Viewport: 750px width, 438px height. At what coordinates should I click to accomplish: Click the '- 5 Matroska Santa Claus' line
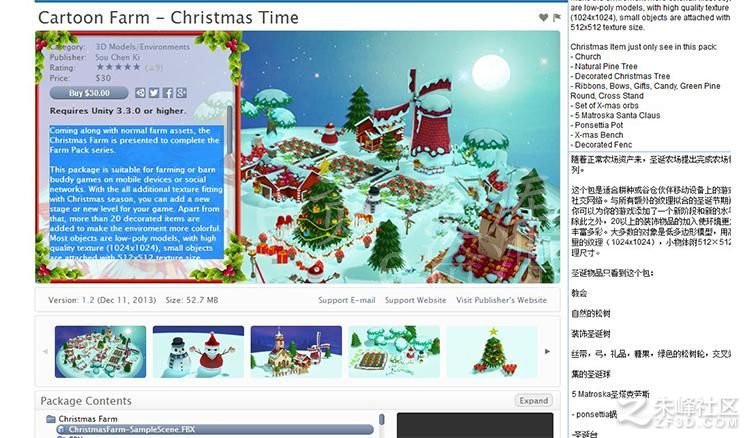coord(615,115)
